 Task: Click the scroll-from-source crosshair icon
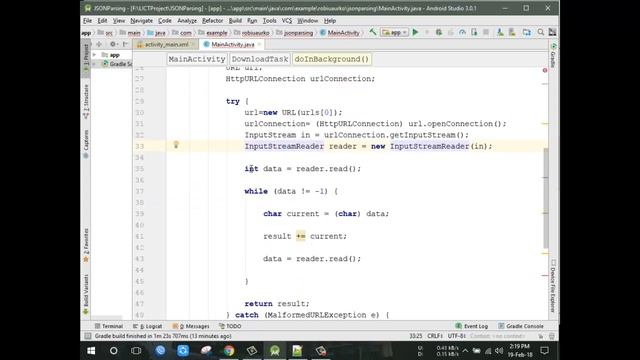point(99,44)
